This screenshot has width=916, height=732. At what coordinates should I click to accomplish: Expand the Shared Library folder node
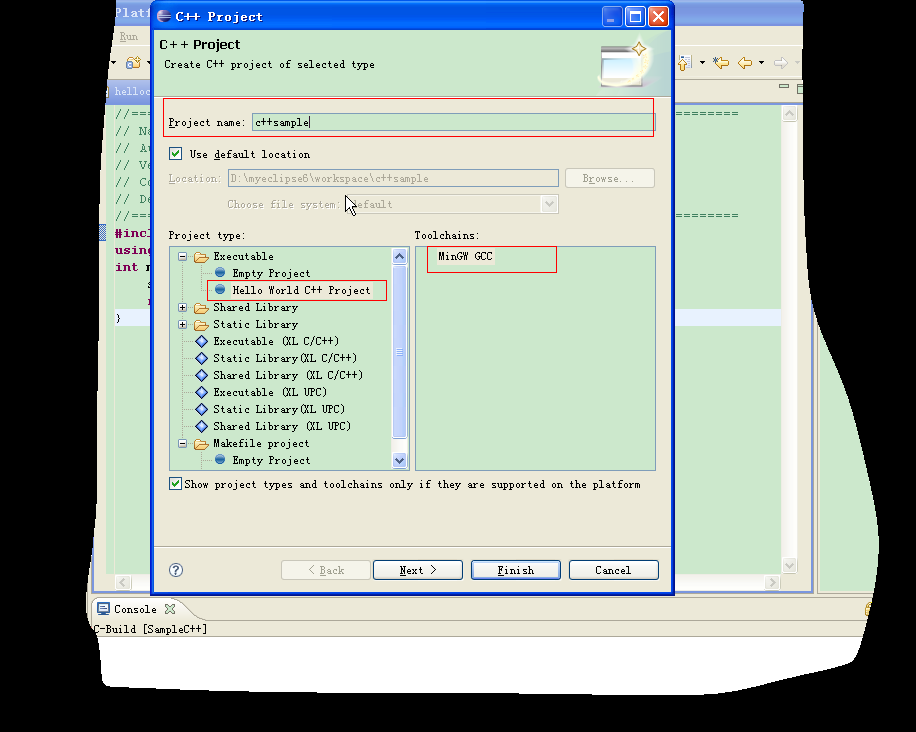183,307
